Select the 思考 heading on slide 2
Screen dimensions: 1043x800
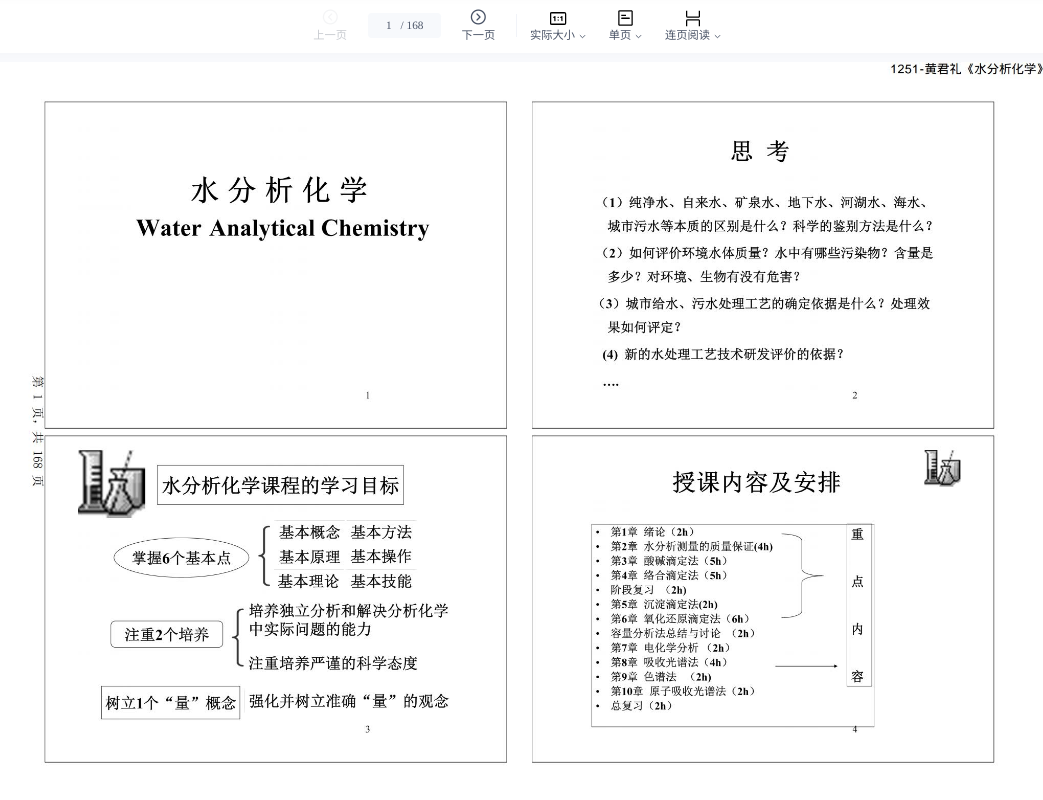pyautogui.click(x=760, y=152)
